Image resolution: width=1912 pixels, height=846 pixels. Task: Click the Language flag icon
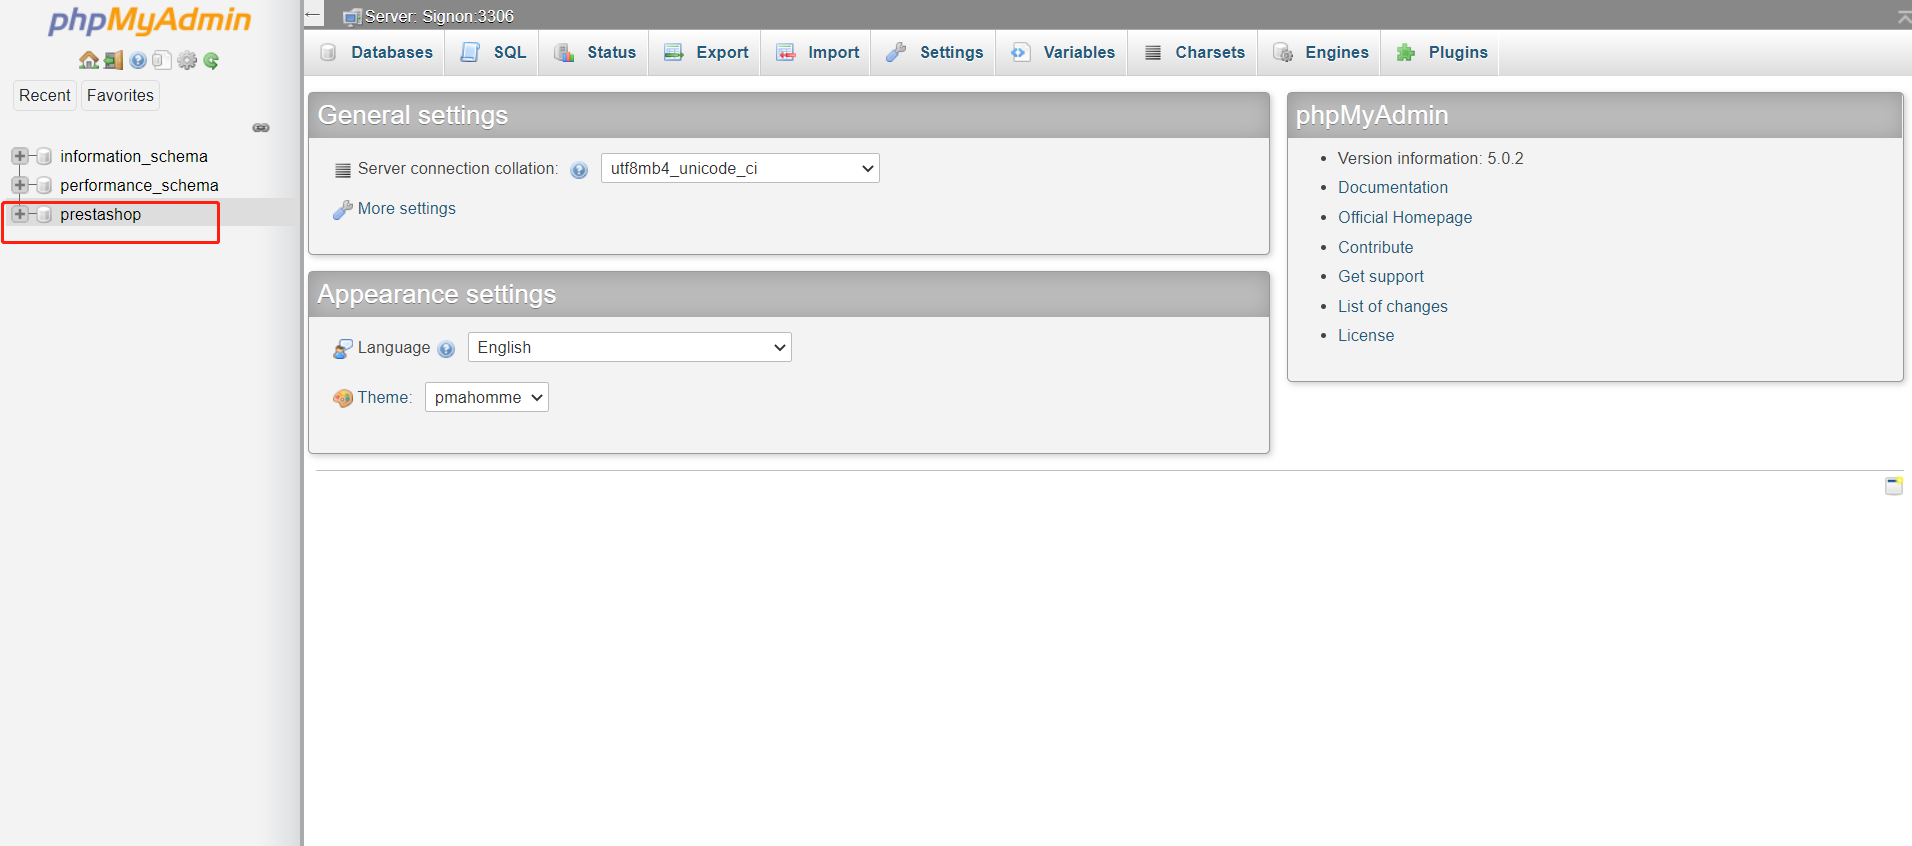point(343,348)
